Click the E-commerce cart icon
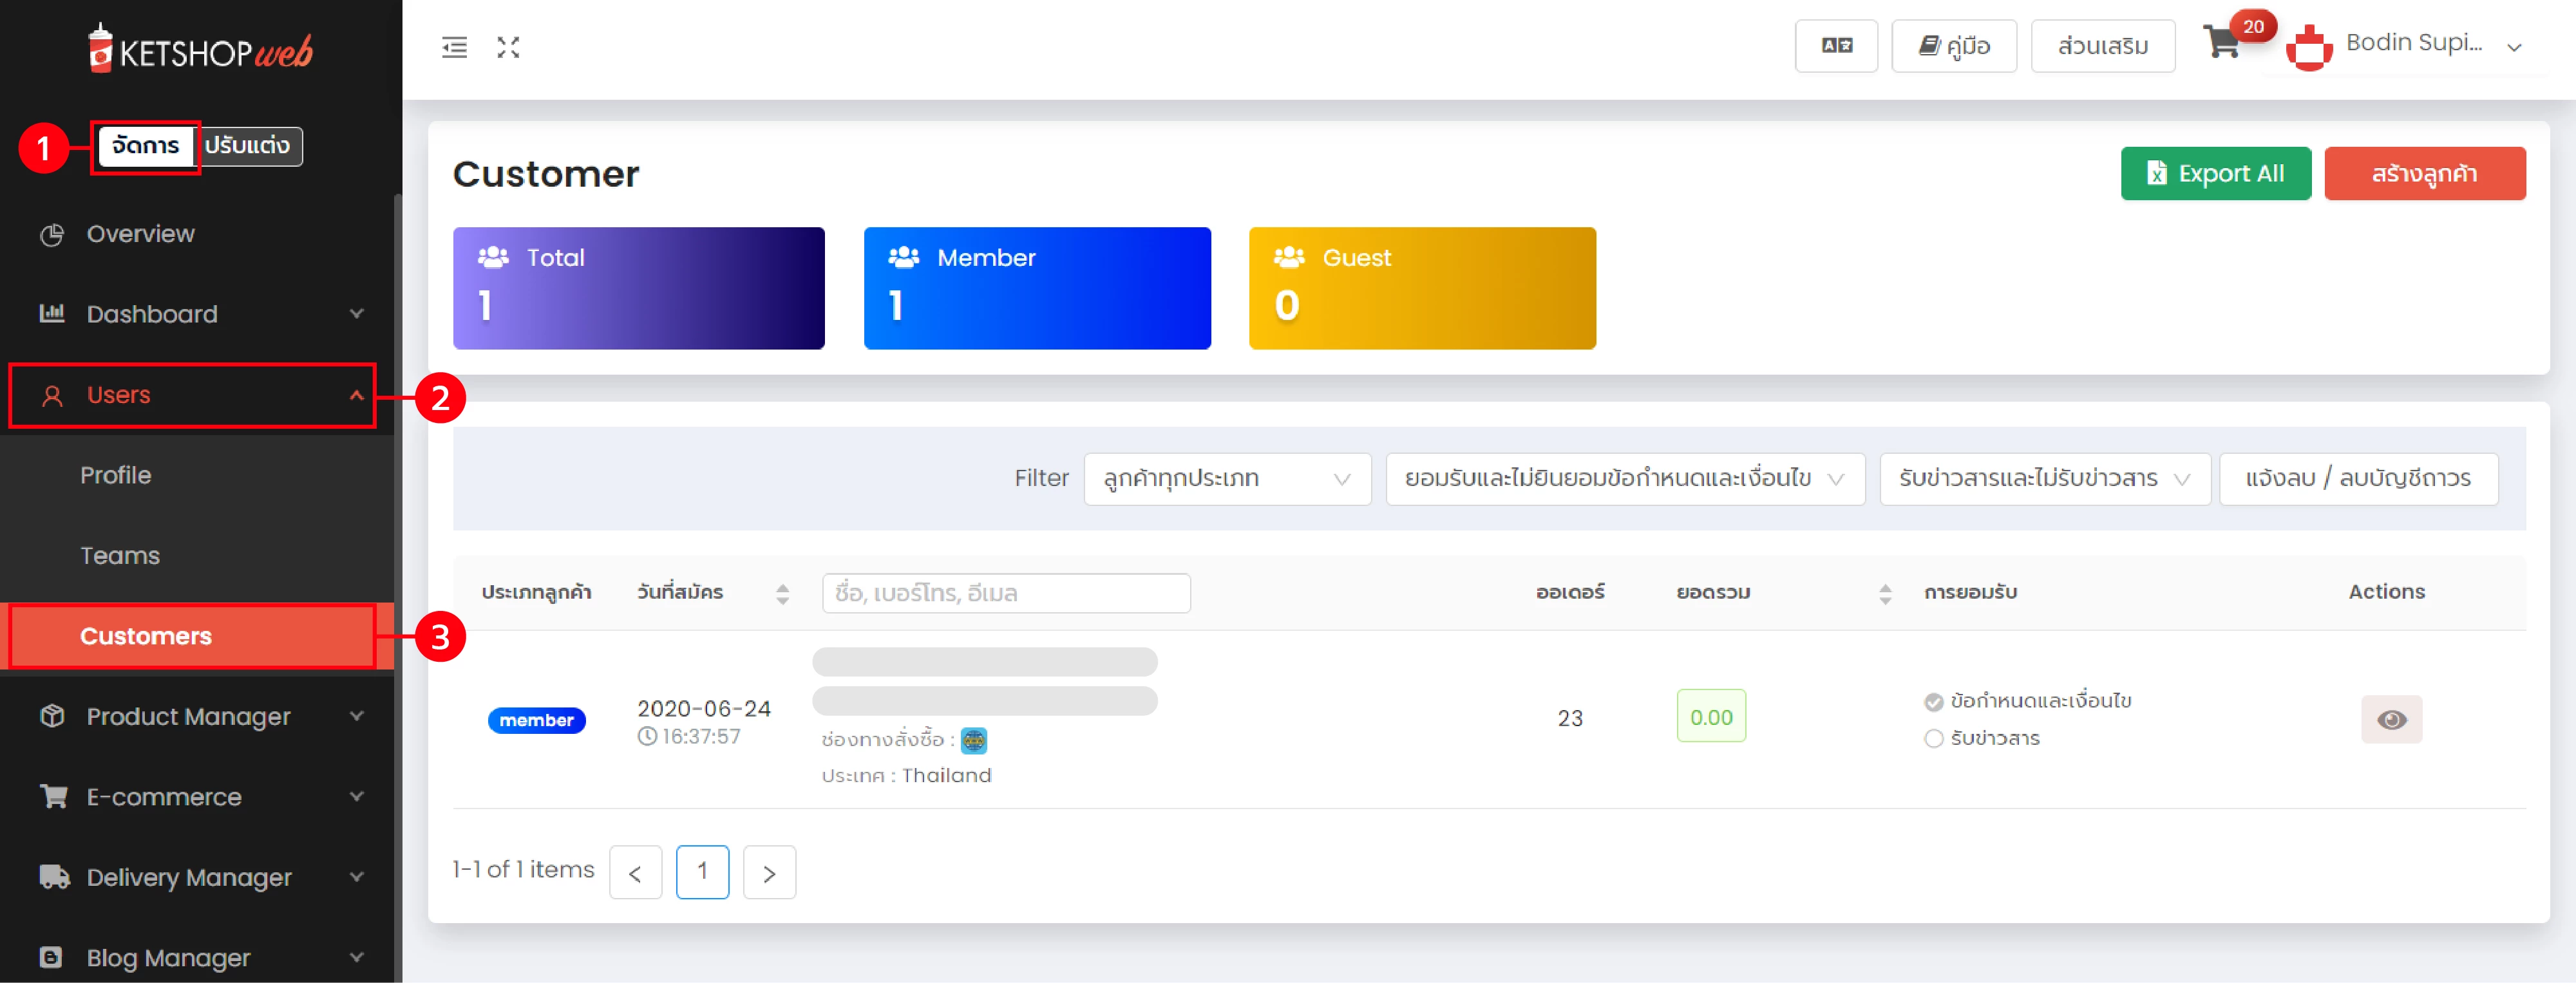 click(x=53, y=796)
